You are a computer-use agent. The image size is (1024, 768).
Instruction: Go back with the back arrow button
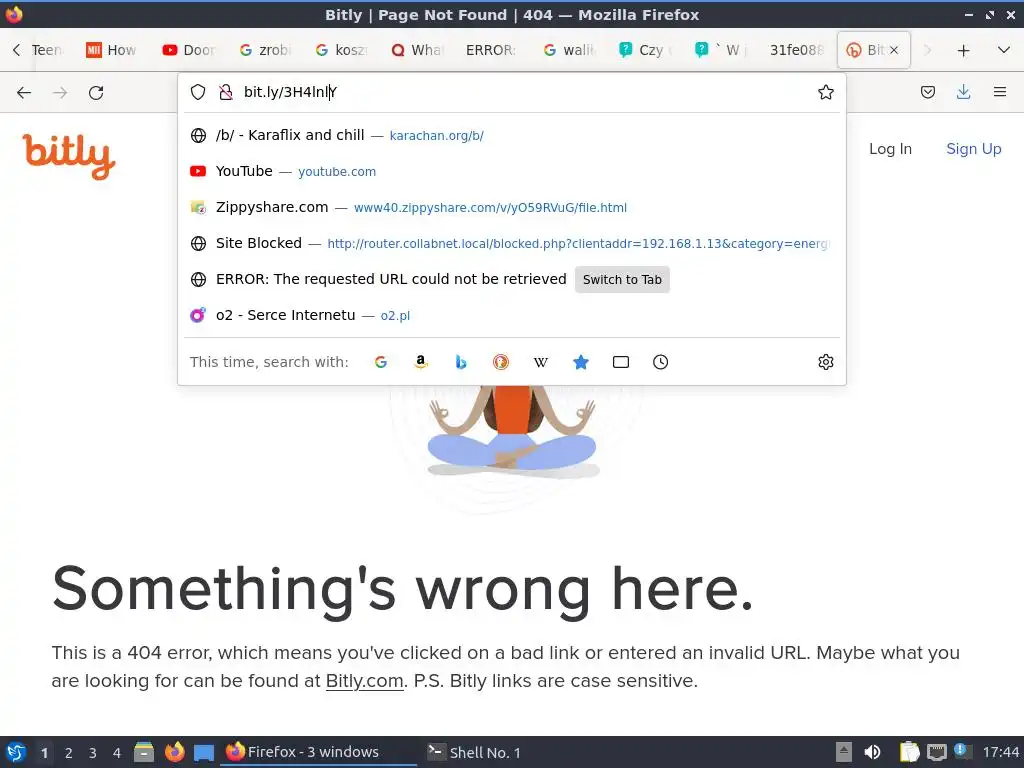(x=24, y=93)
